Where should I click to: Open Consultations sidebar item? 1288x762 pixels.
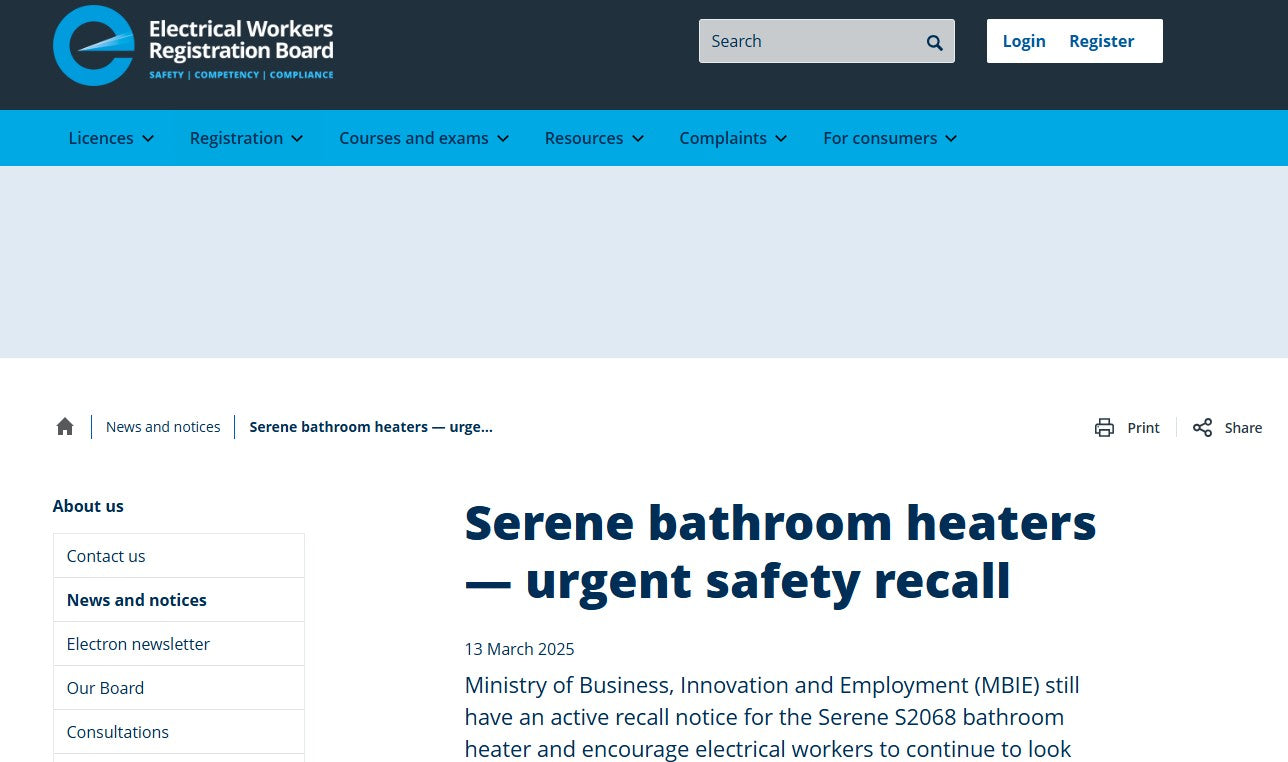point(179,732)
